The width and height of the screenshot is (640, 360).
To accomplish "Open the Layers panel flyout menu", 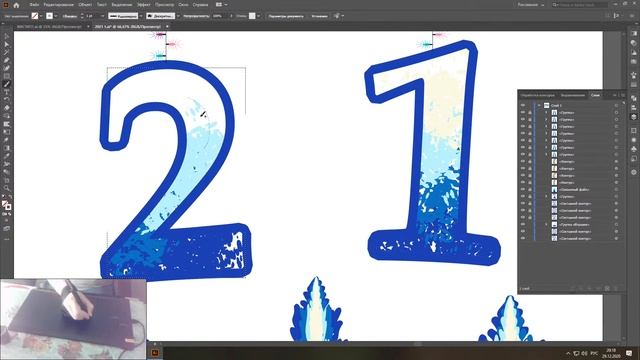I will [x=623, y=95].
